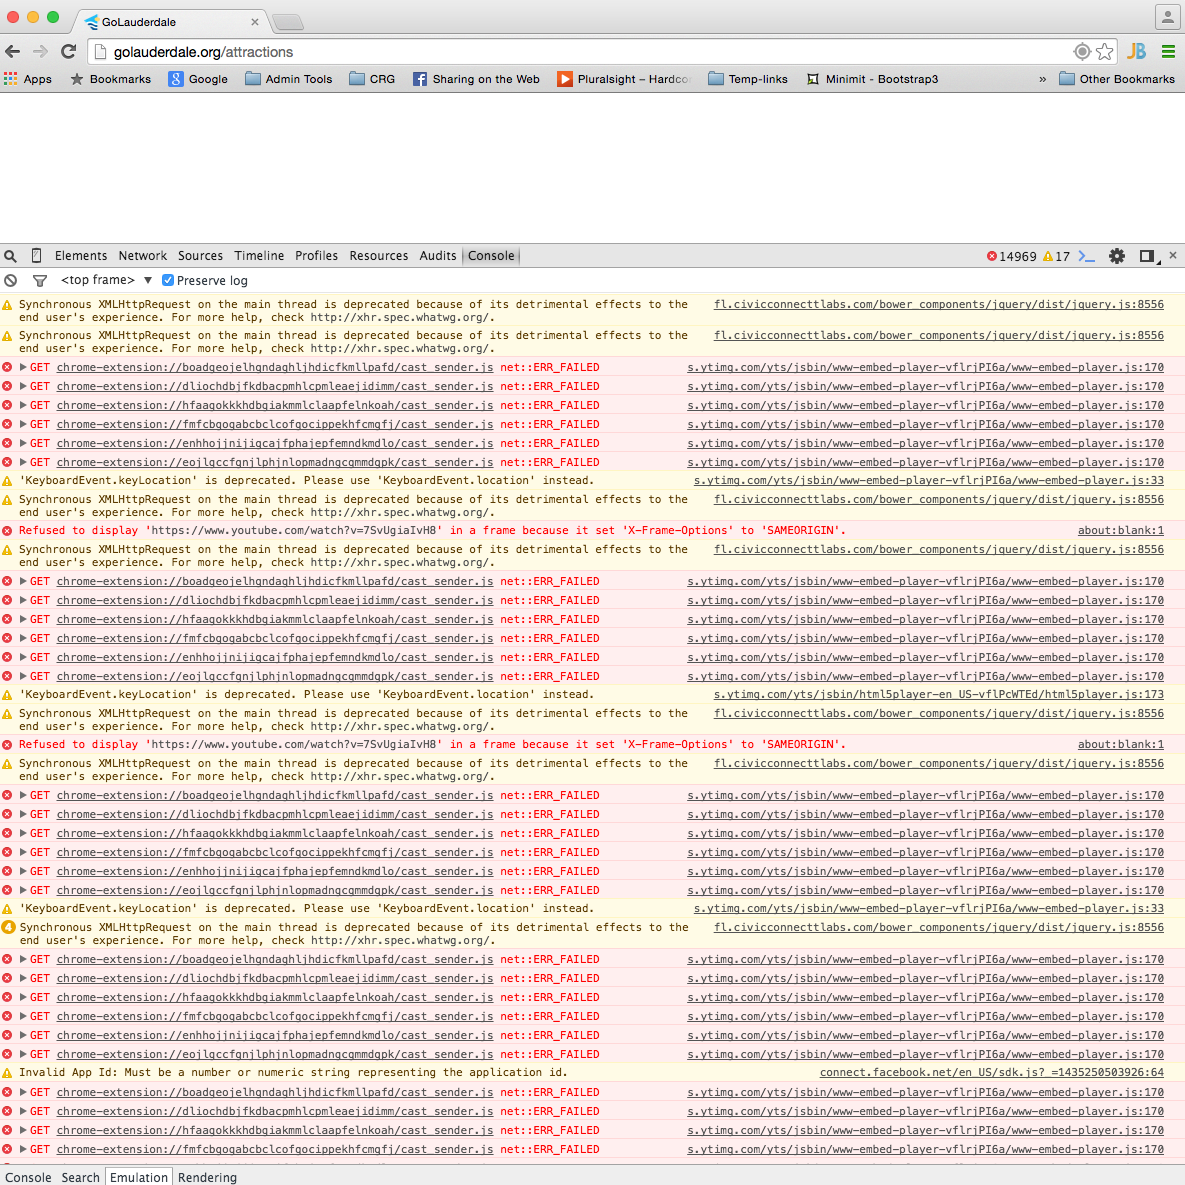Click 'Invalid App Id' warning message

[293, 1072]
